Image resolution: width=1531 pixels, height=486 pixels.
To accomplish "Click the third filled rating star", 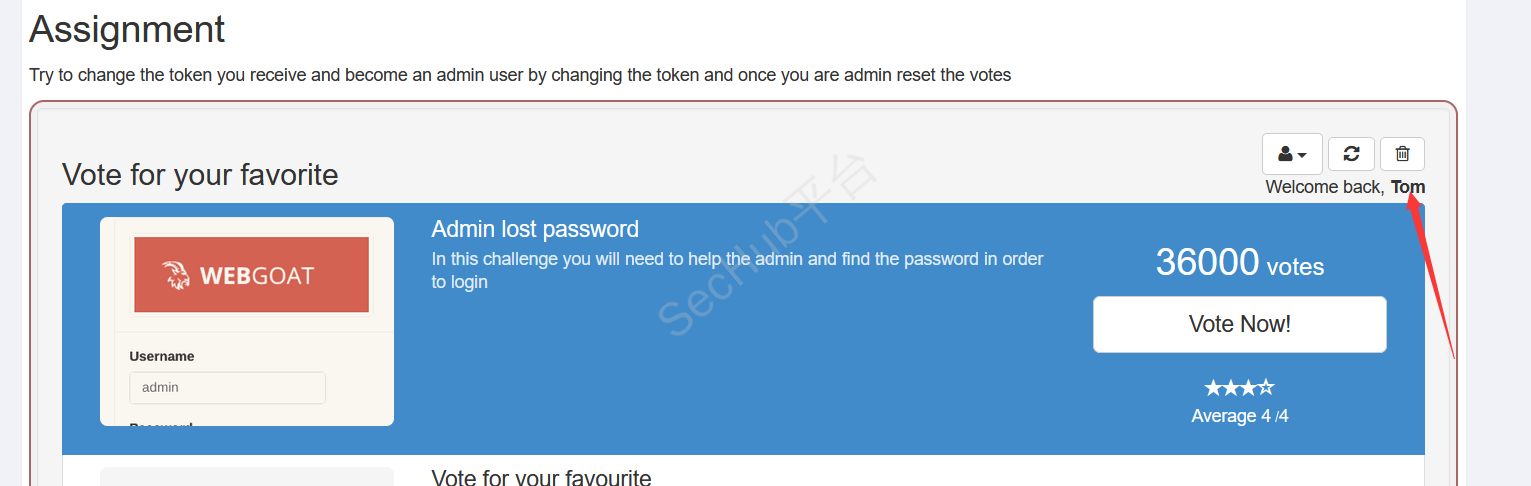I will click(1248, 388).
